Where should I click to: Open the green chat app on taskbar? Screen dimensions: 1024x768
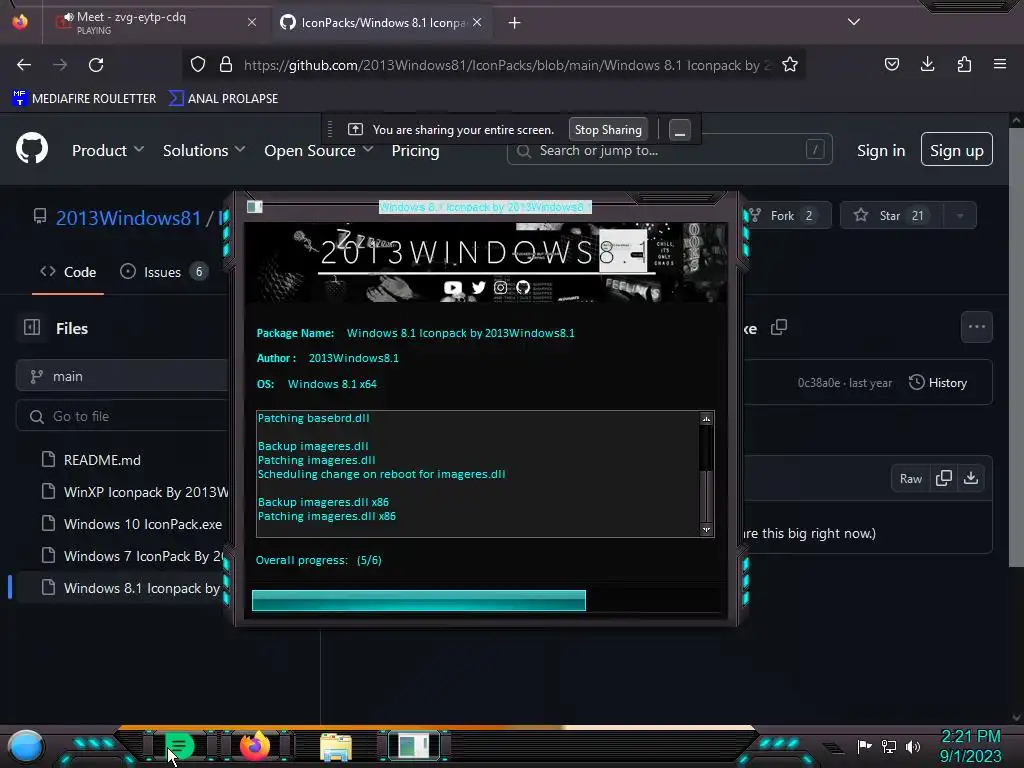[179, 746]
